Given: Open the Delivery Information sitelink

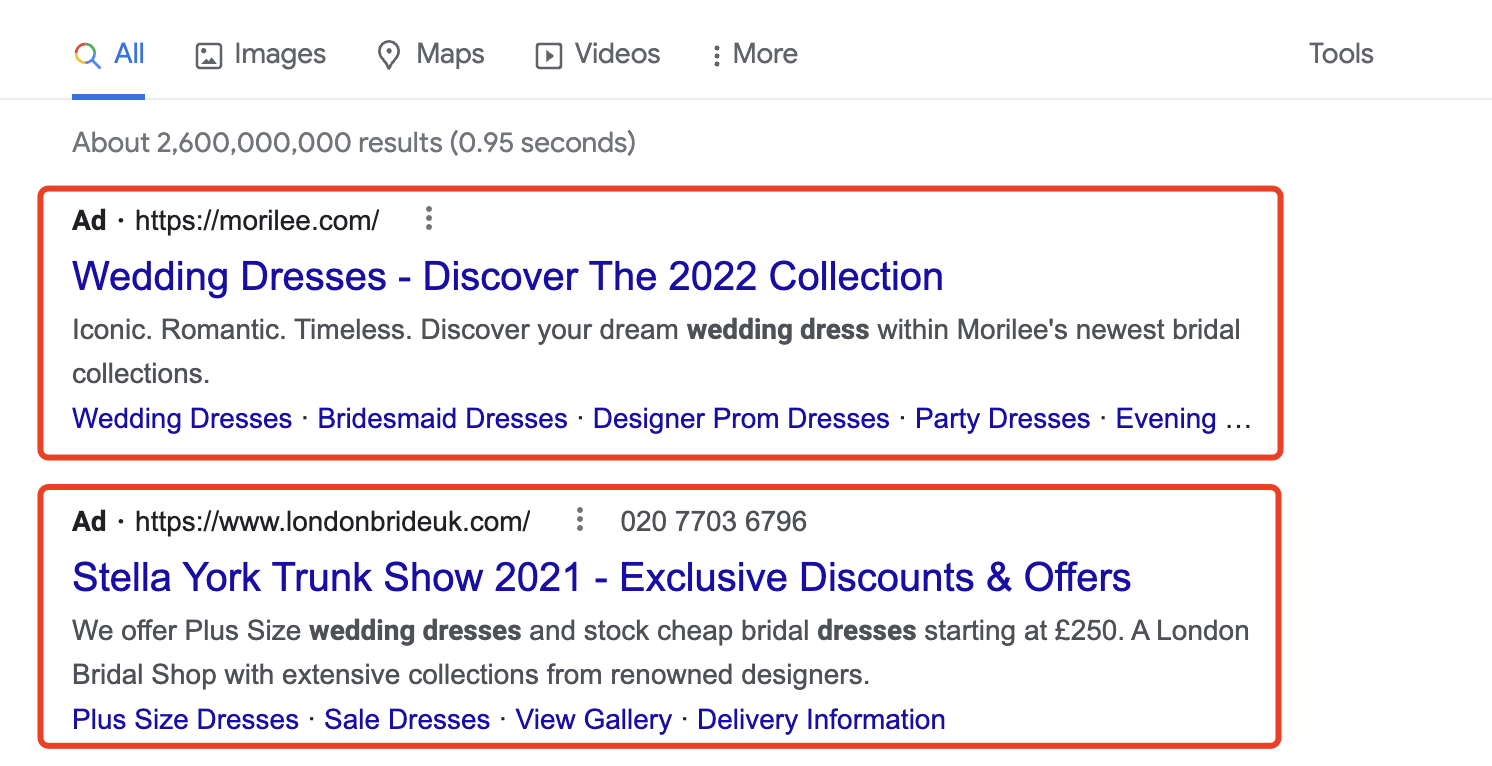Looking at the screenshot, I should pyautogui.click(x=821, y=719).
